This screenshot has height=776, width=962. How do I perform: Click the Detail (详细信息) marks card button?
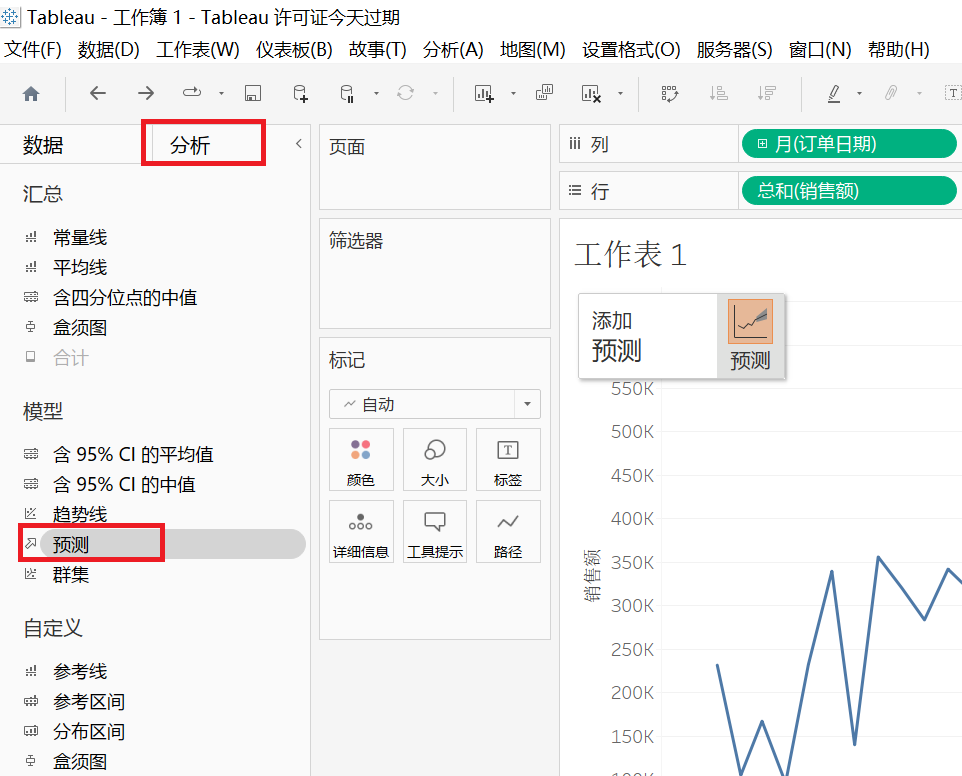point(361,532)
